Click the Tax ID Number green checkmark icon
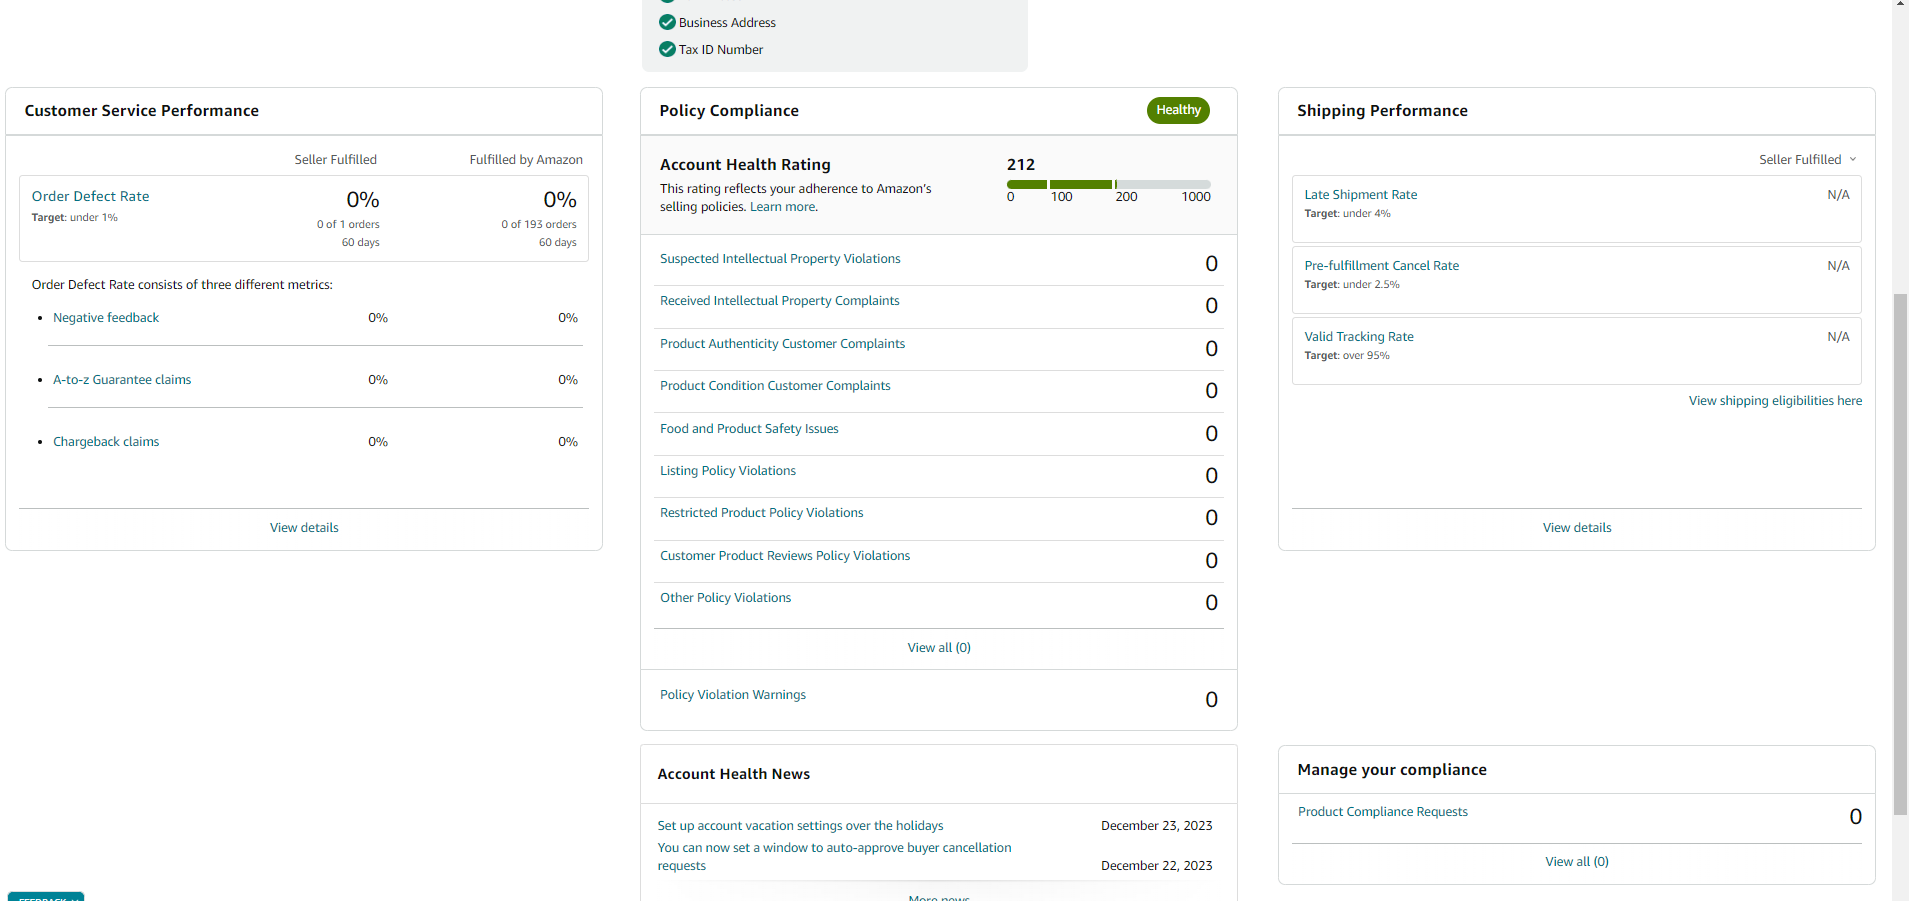 [667, 49]
